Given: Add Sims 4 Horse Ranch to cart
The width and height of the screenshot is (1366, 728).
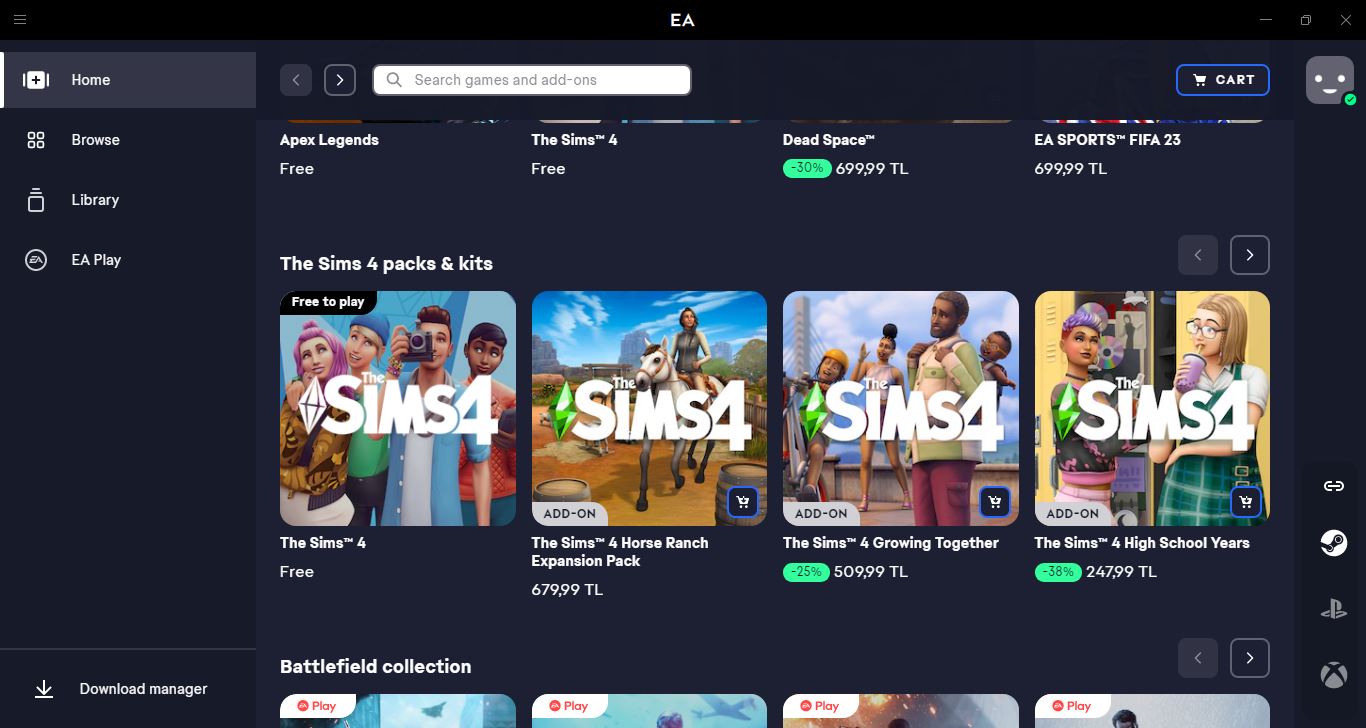Looking at the screenshot, I should 743,502.
